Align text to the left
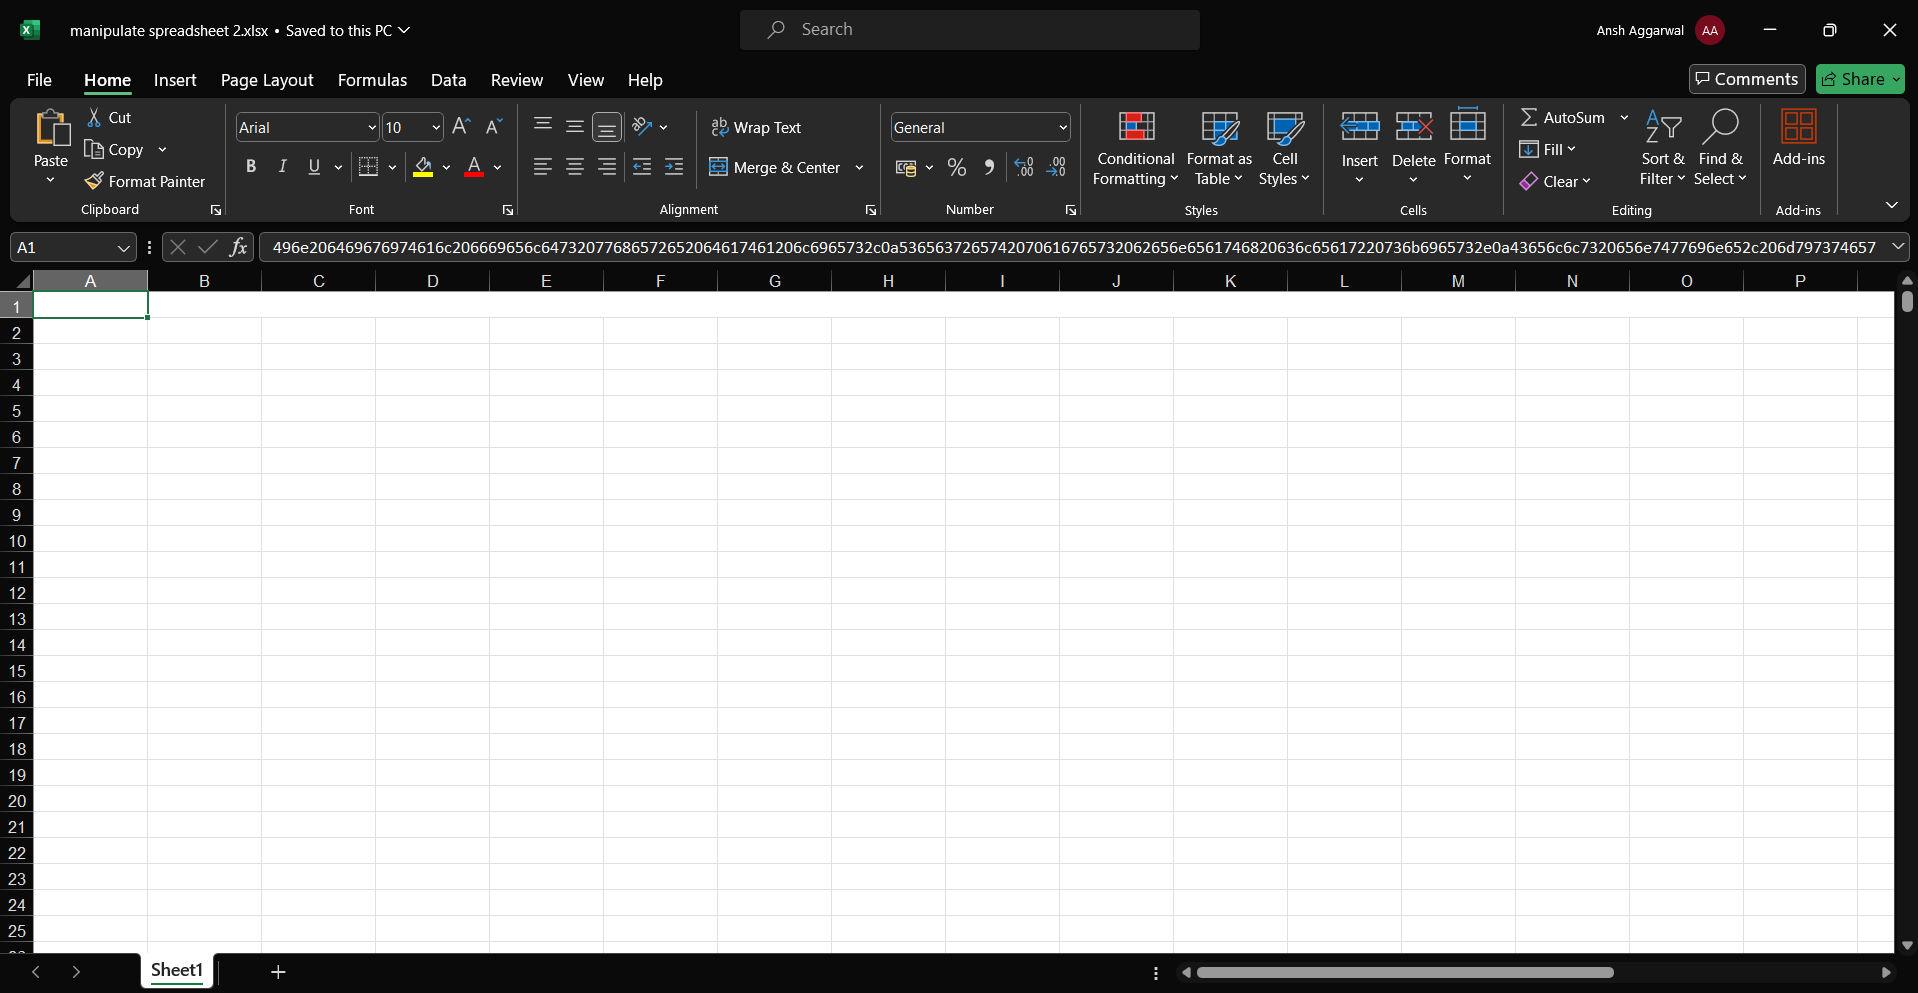Screen dimensions: 1918x993 (x=542, y=167)
